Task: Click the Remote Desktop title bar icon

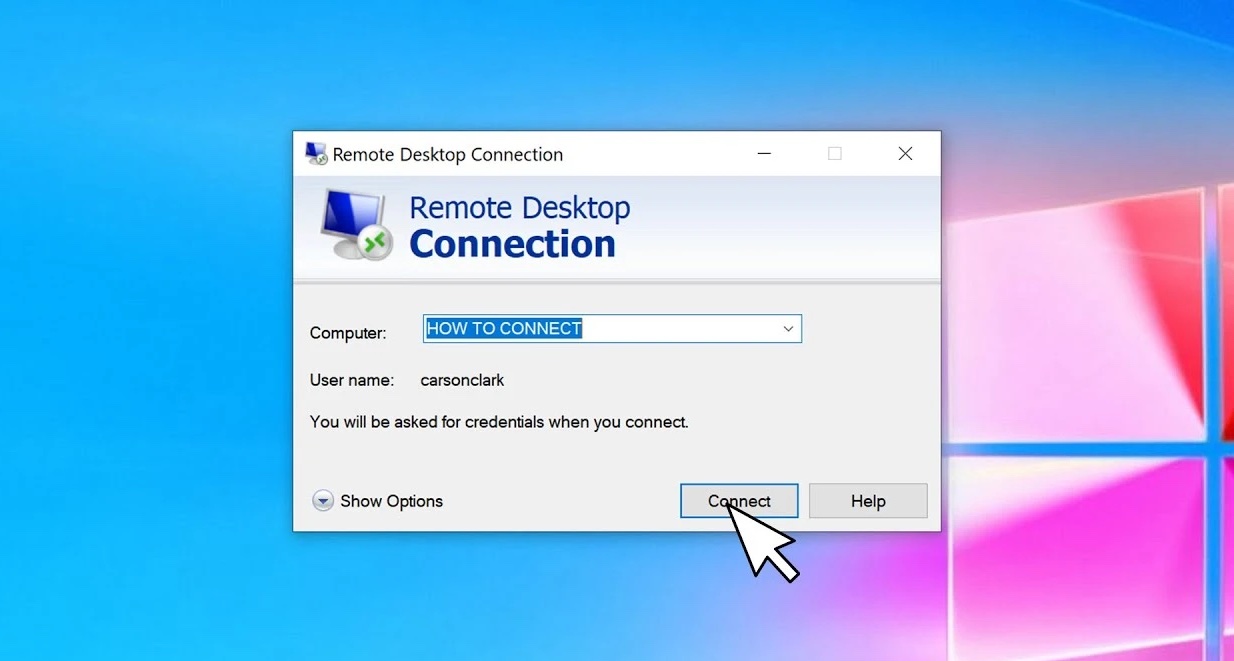Action: tap(316, 154)
